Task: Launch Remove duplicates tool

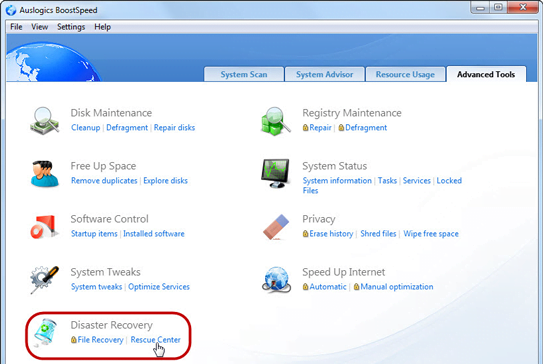Action: click(104, 180)
